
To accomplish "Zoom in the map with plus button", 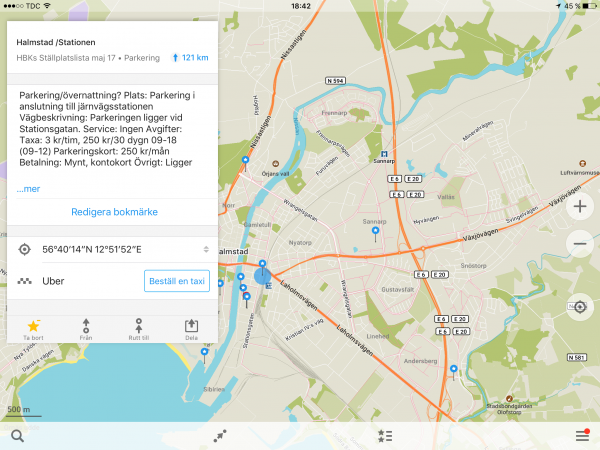I will click(x=580, y=208).
